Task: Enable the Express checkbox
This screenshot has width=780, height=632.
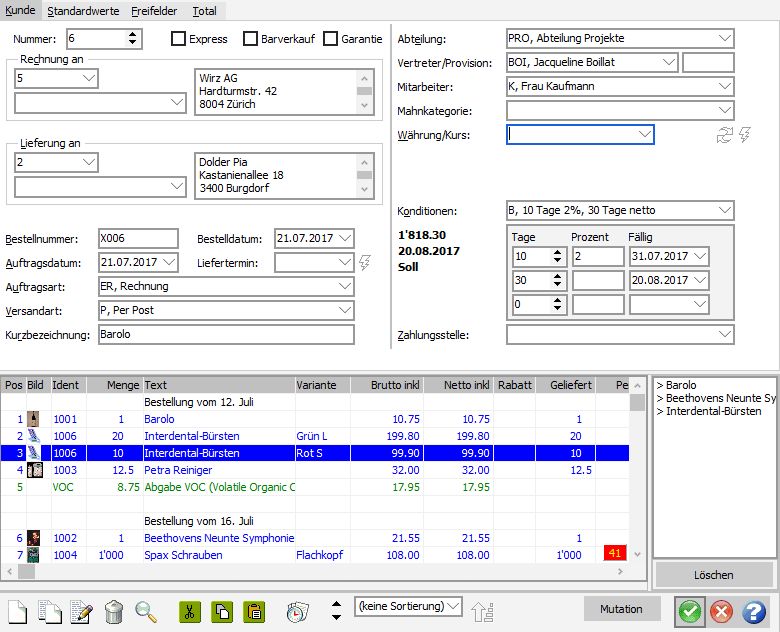Action: pyautogui.click(x=179, y=39)
